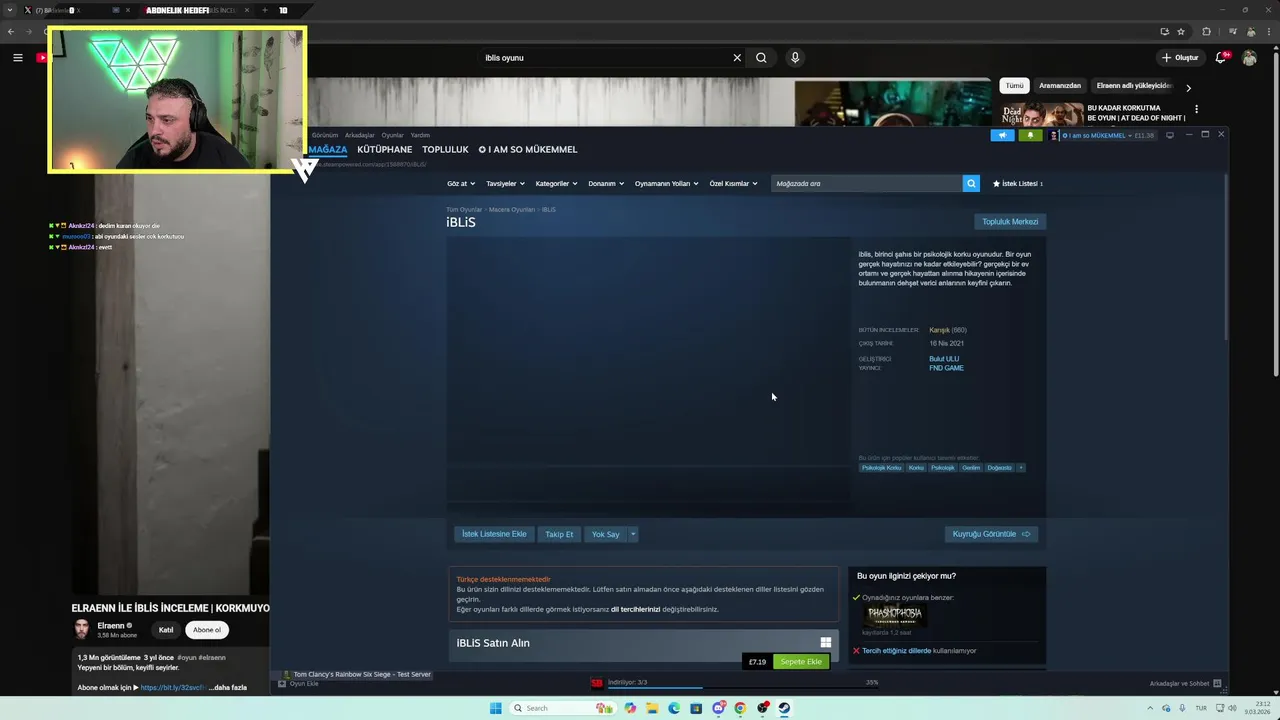This screenshot has width=1280, height=720.
Task: Open the YouTube hamburger menu
Action: click(17, 58)
